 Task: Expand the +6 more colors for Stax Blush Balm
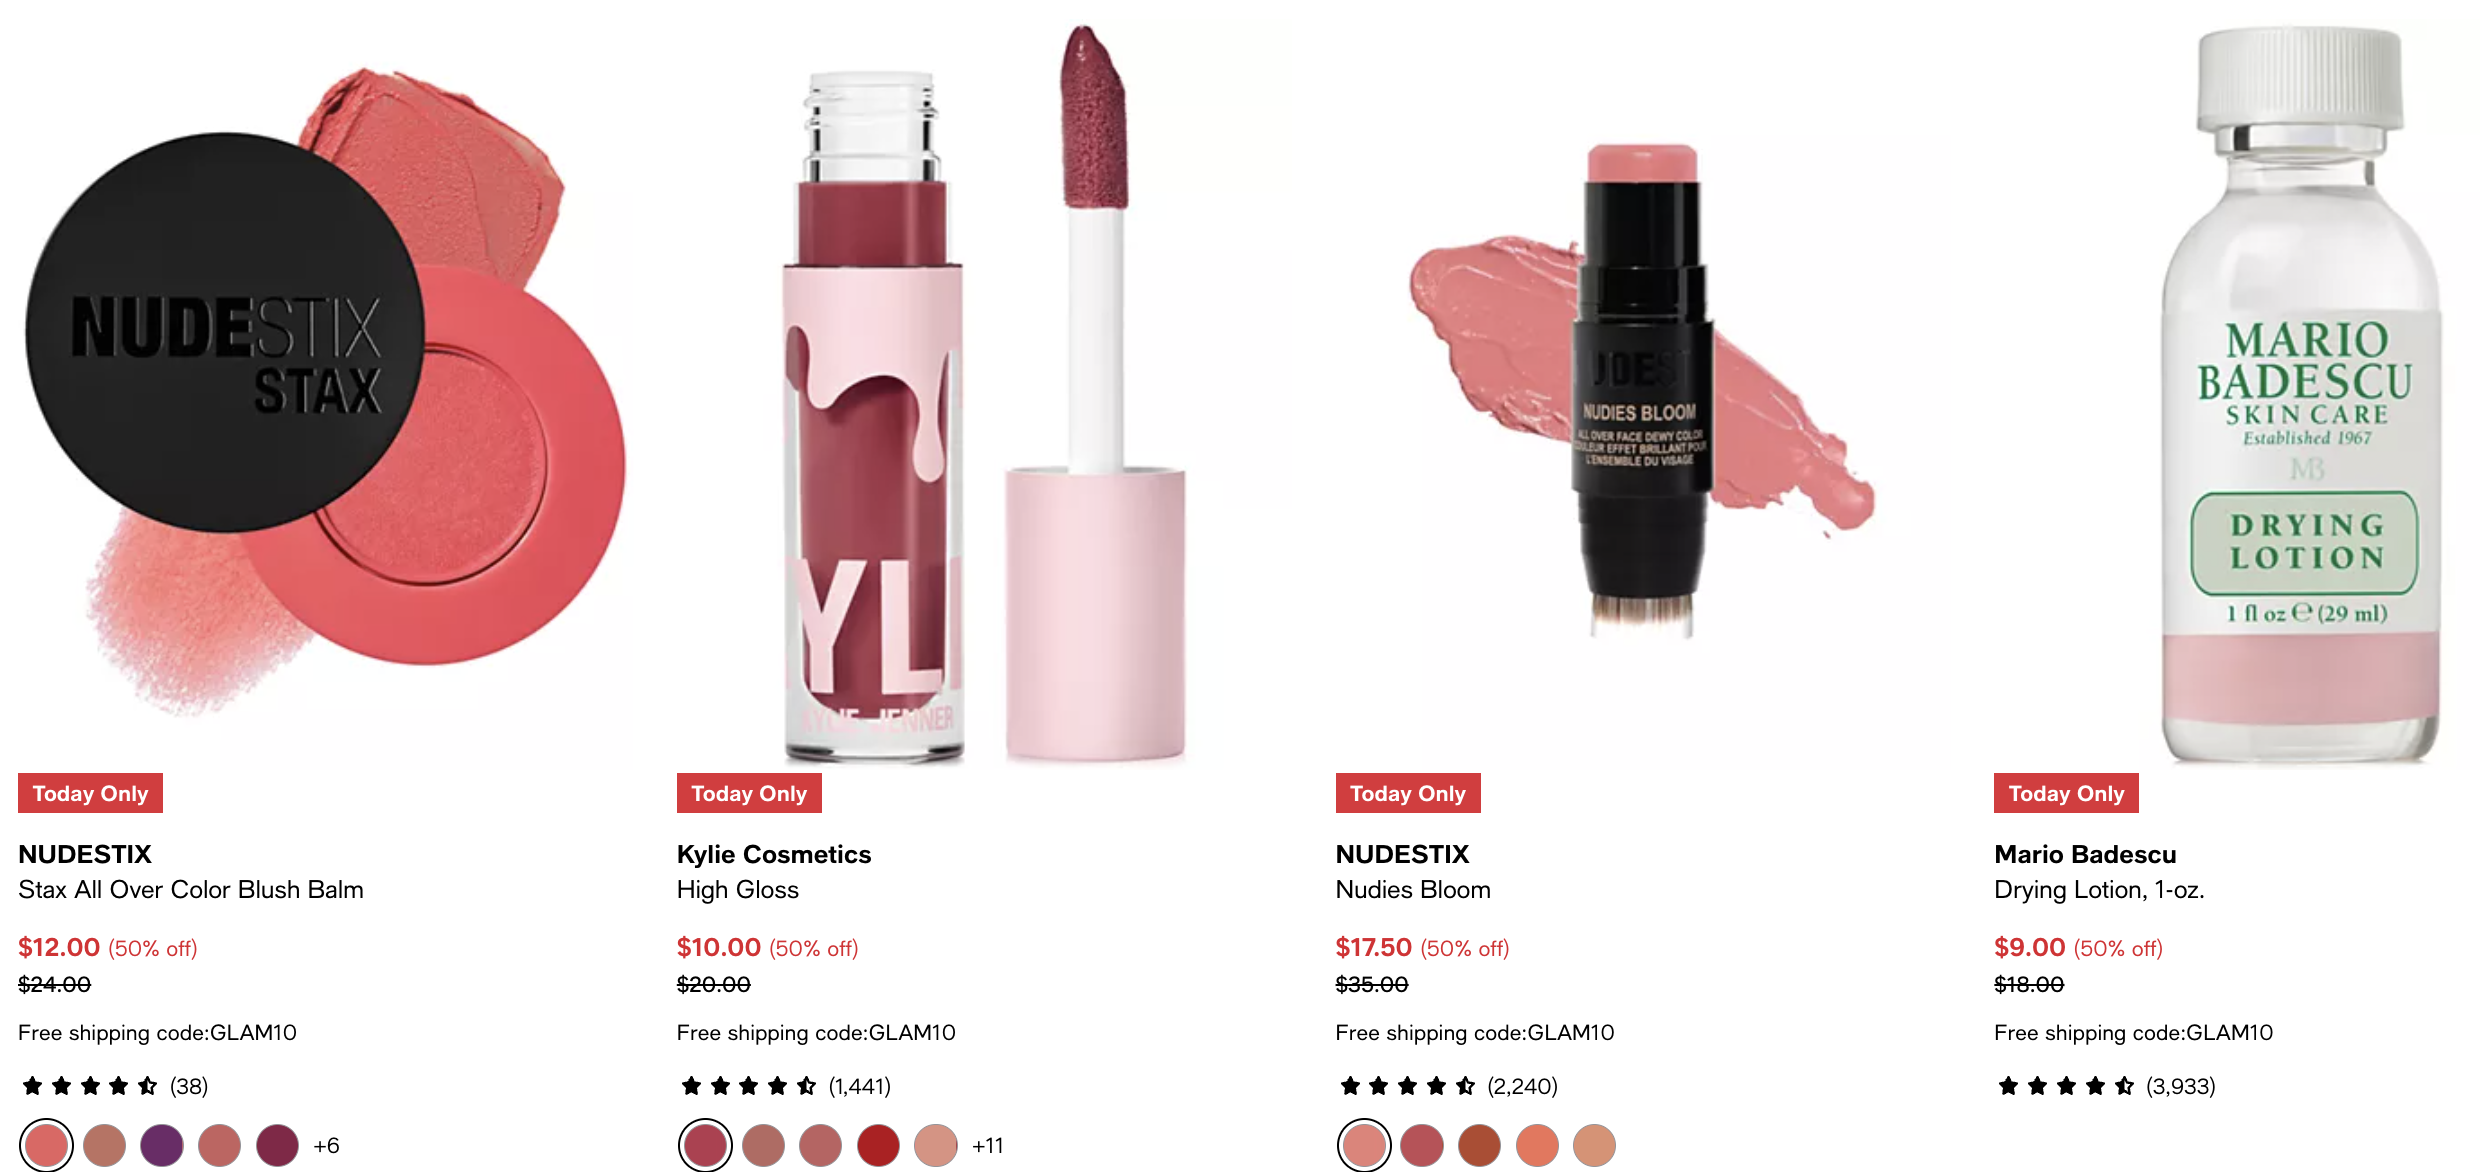click(x=326, y=1146)
